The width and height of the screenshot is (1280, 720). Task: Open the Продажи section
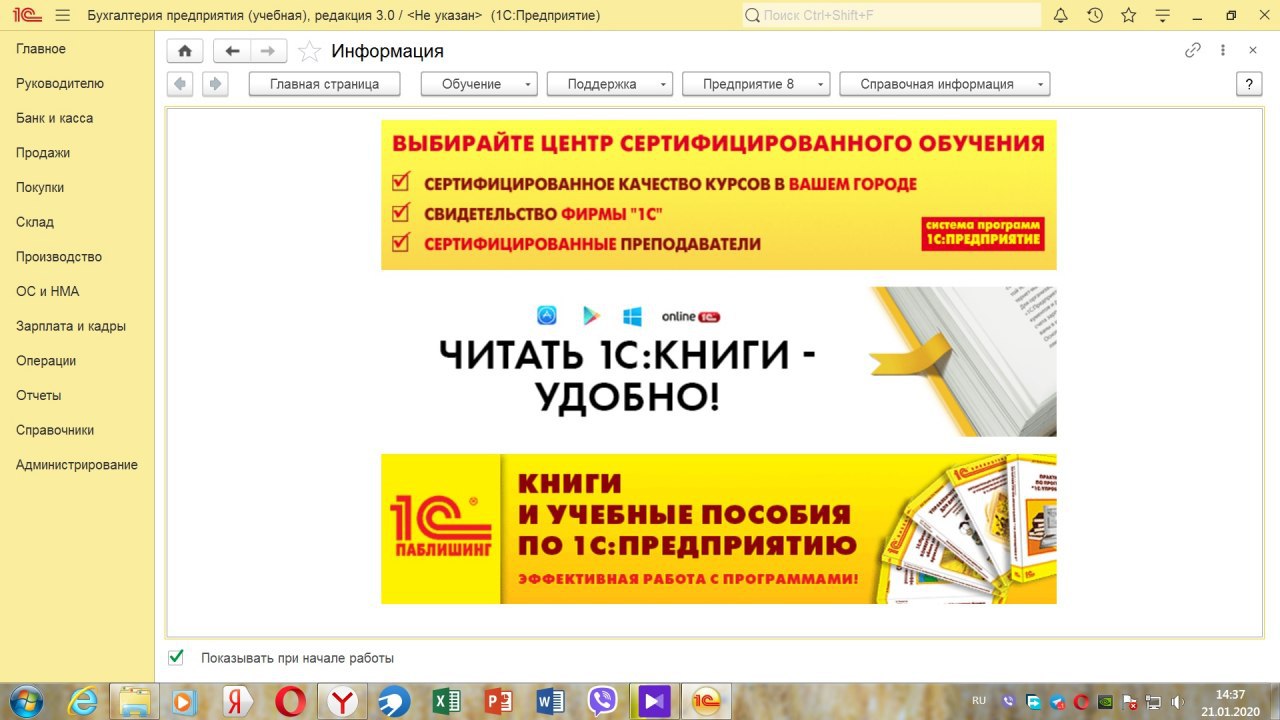point(43,153)
